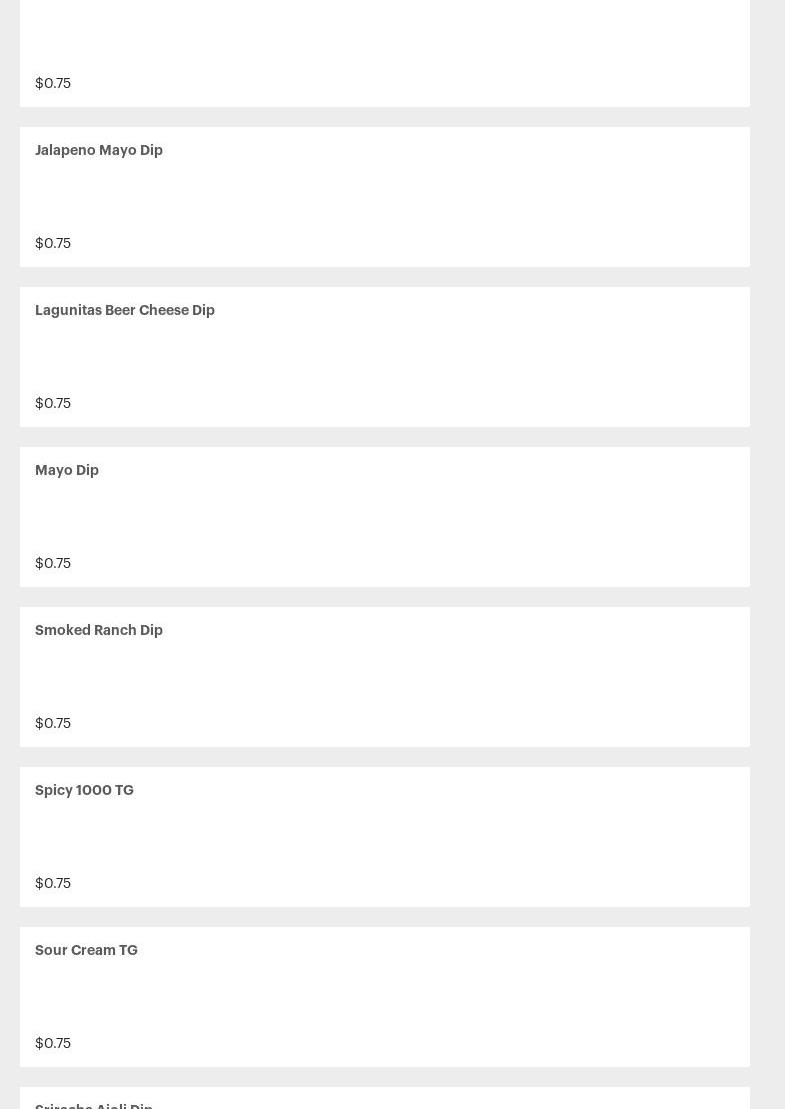Image resolution: width=785 pixels, height=1109 pixels.
Task: Open the Jalapeno Mayo Dip item
Action: [99, 150]
